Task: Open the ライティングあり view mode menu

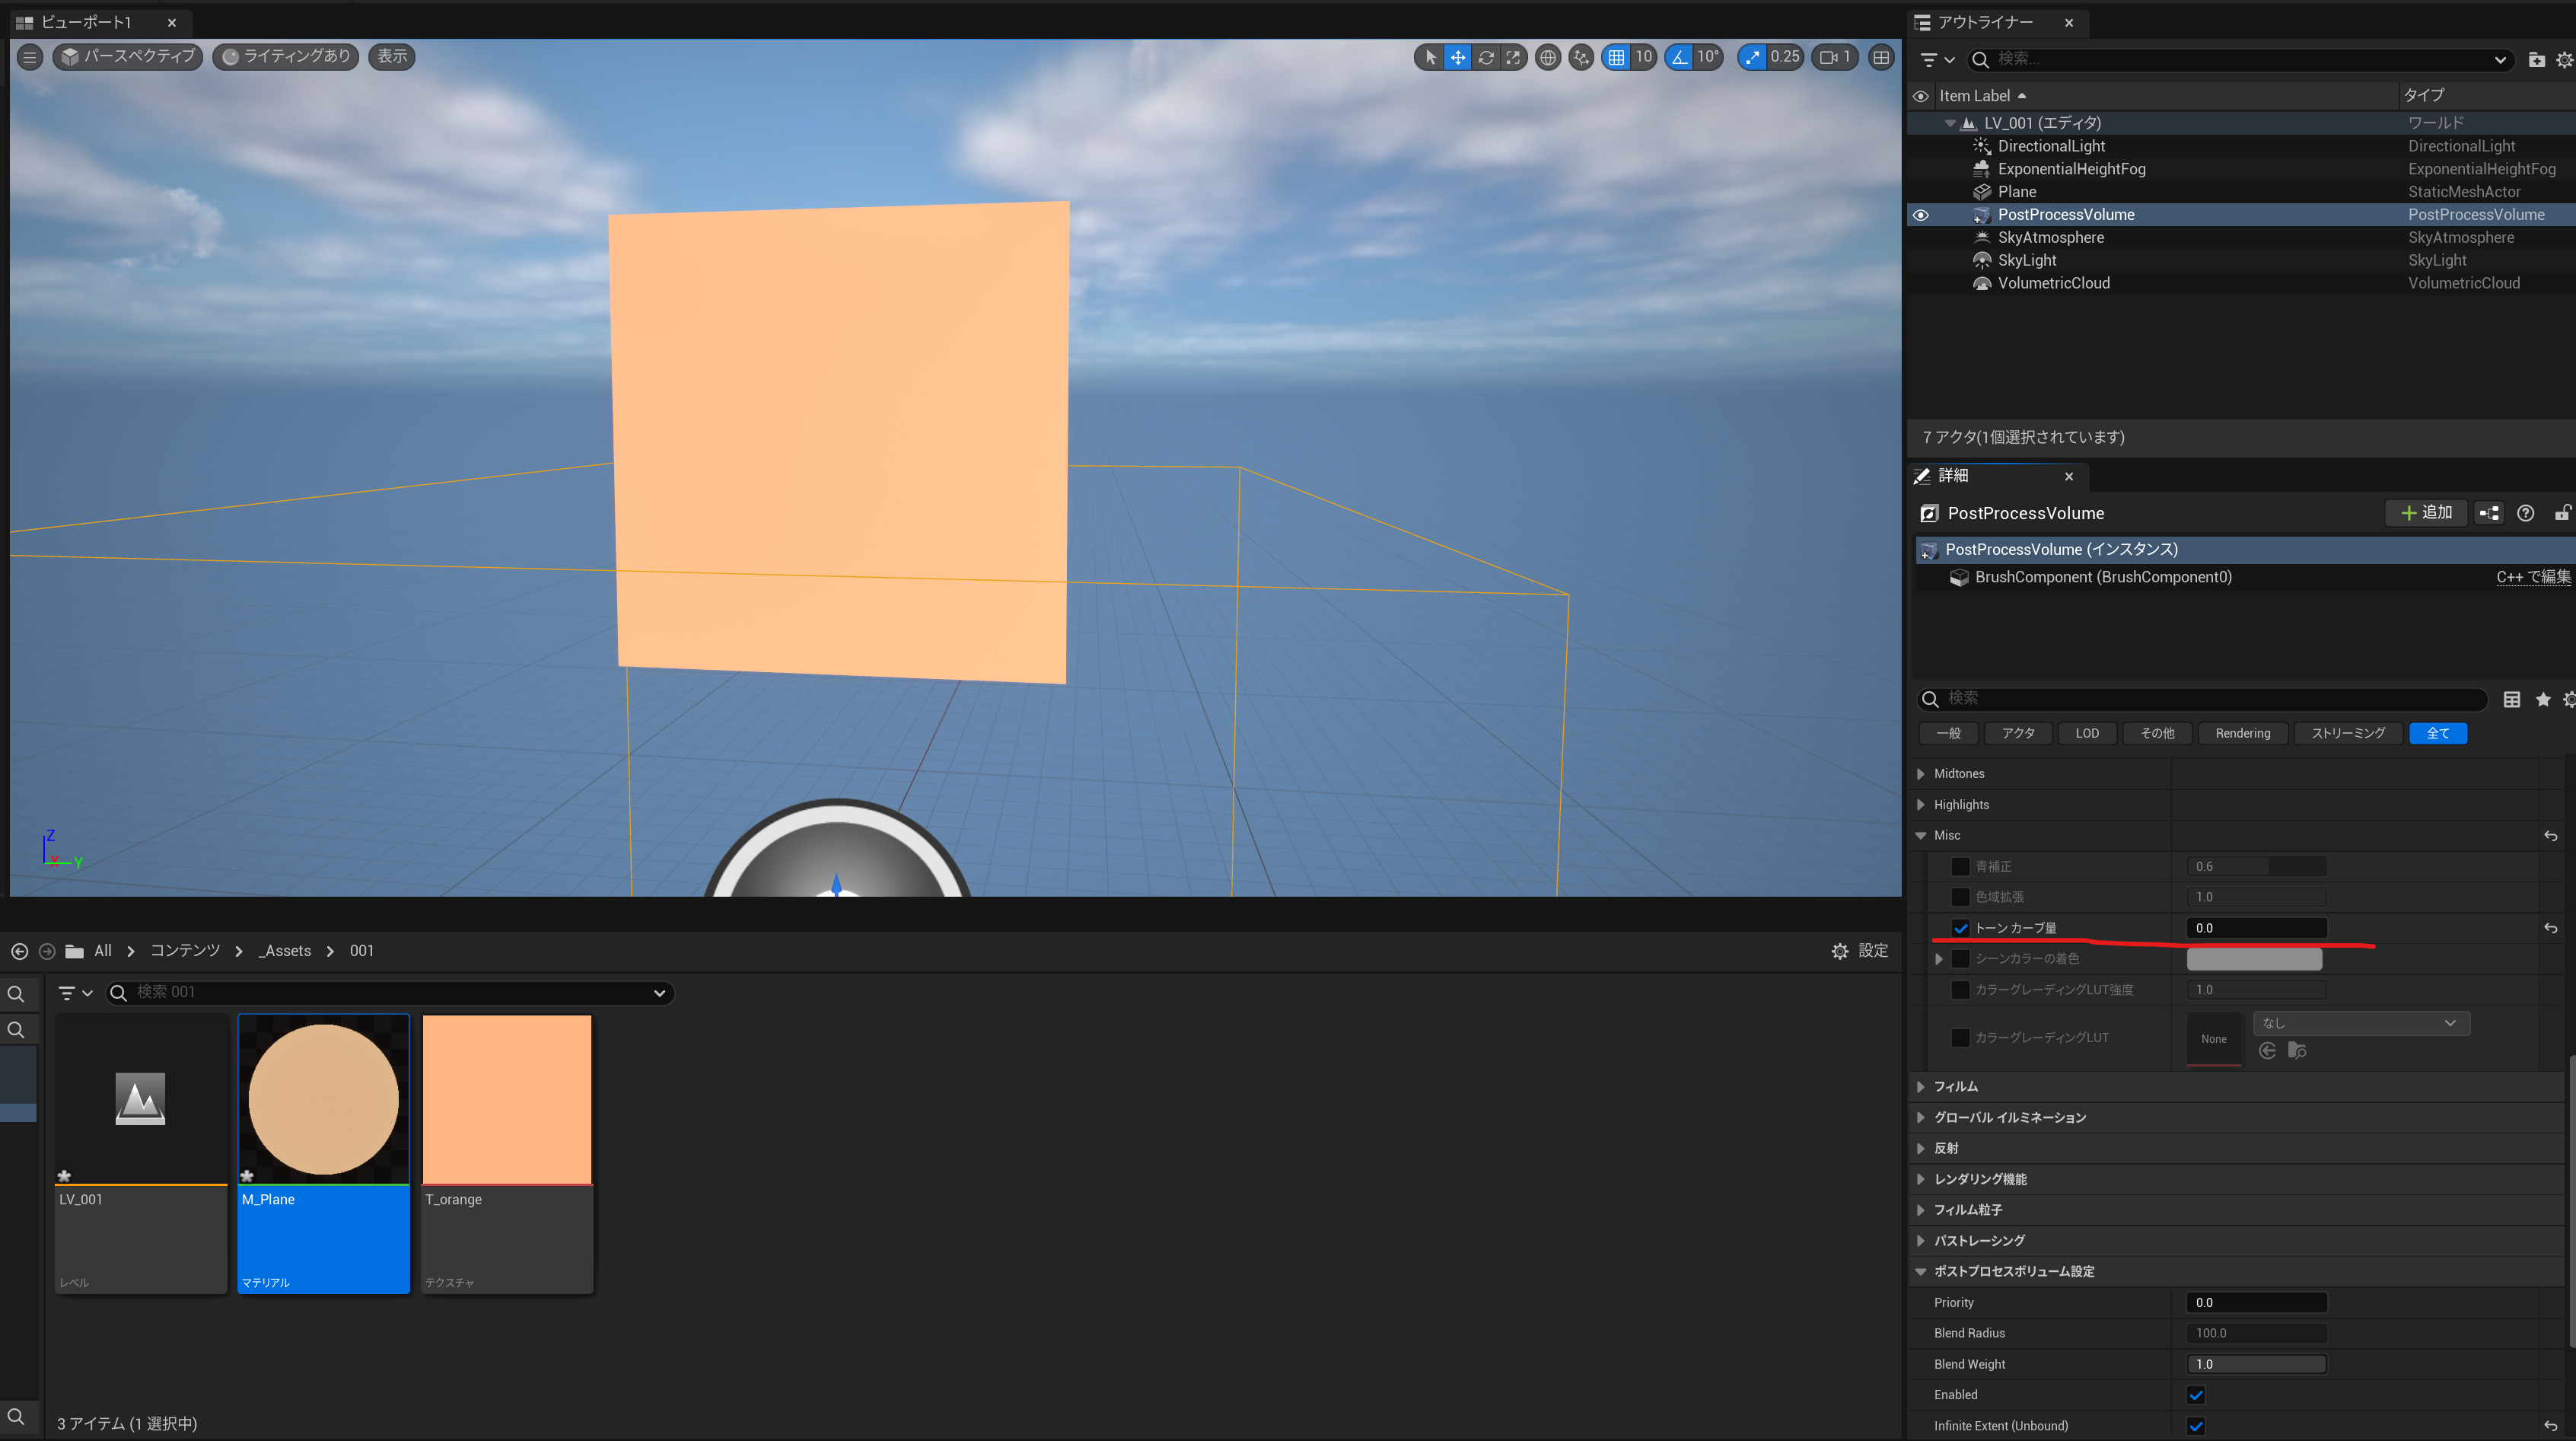Action: pyautogui.click(x=286, y=57)
